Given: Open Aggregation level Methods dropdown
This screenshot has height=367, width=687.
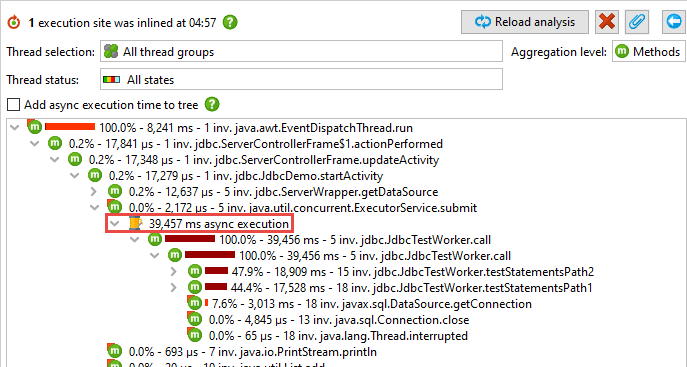Looking at the screenshot, I should coord(648,52).
